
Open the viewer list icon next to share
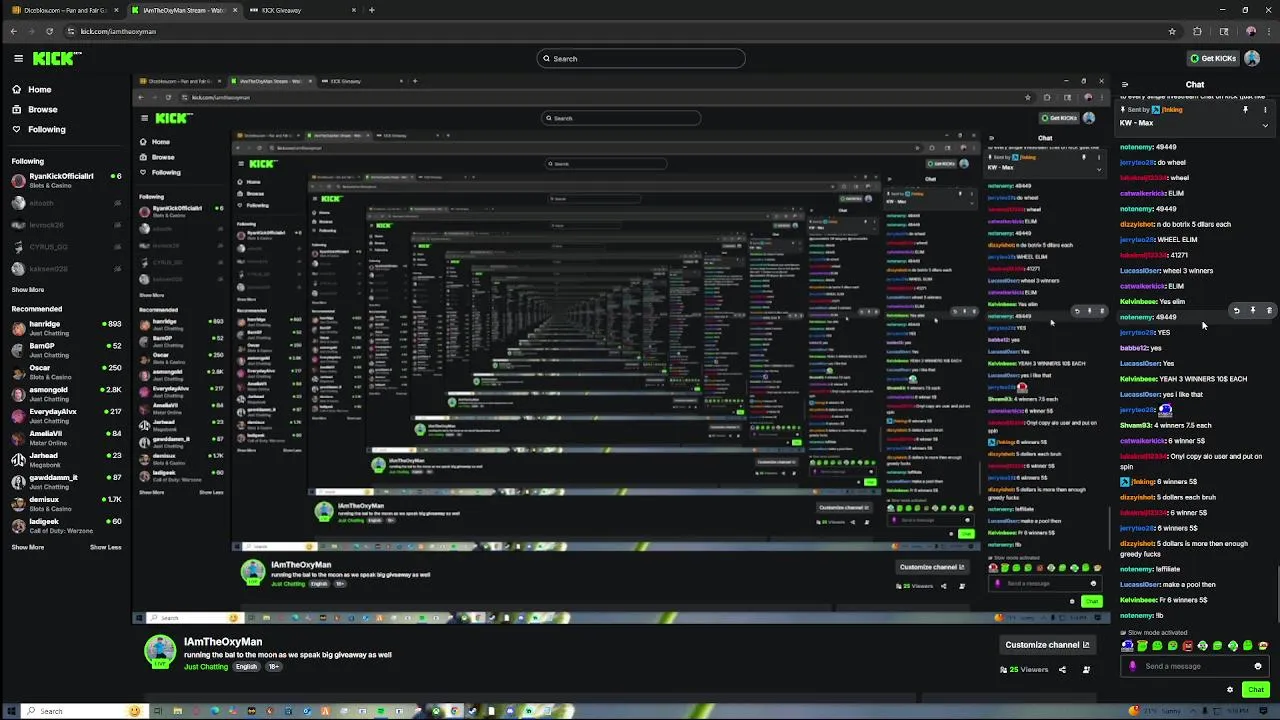click(1086, 670)
